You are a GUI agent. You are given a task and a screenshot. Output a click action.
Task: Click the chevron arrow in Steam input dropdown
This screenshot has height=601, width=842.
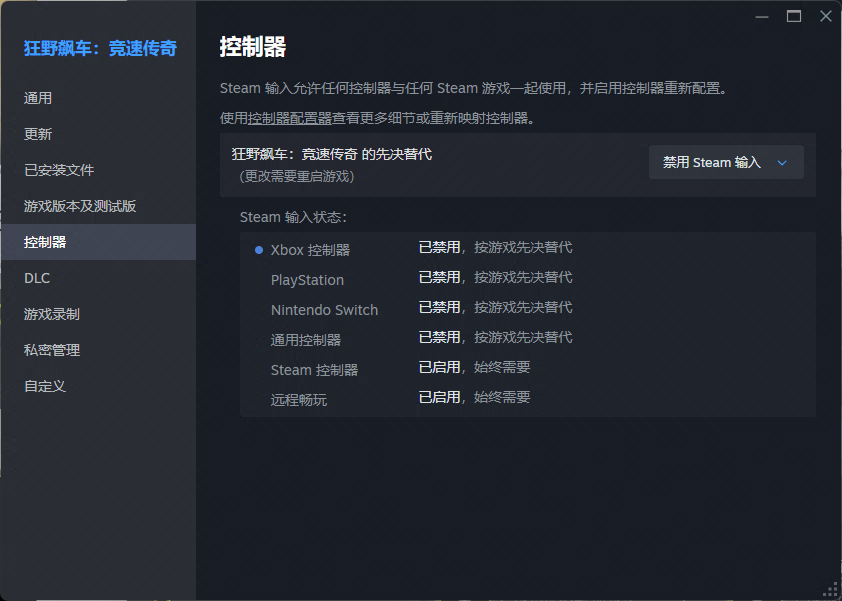(x=782, y=163)
